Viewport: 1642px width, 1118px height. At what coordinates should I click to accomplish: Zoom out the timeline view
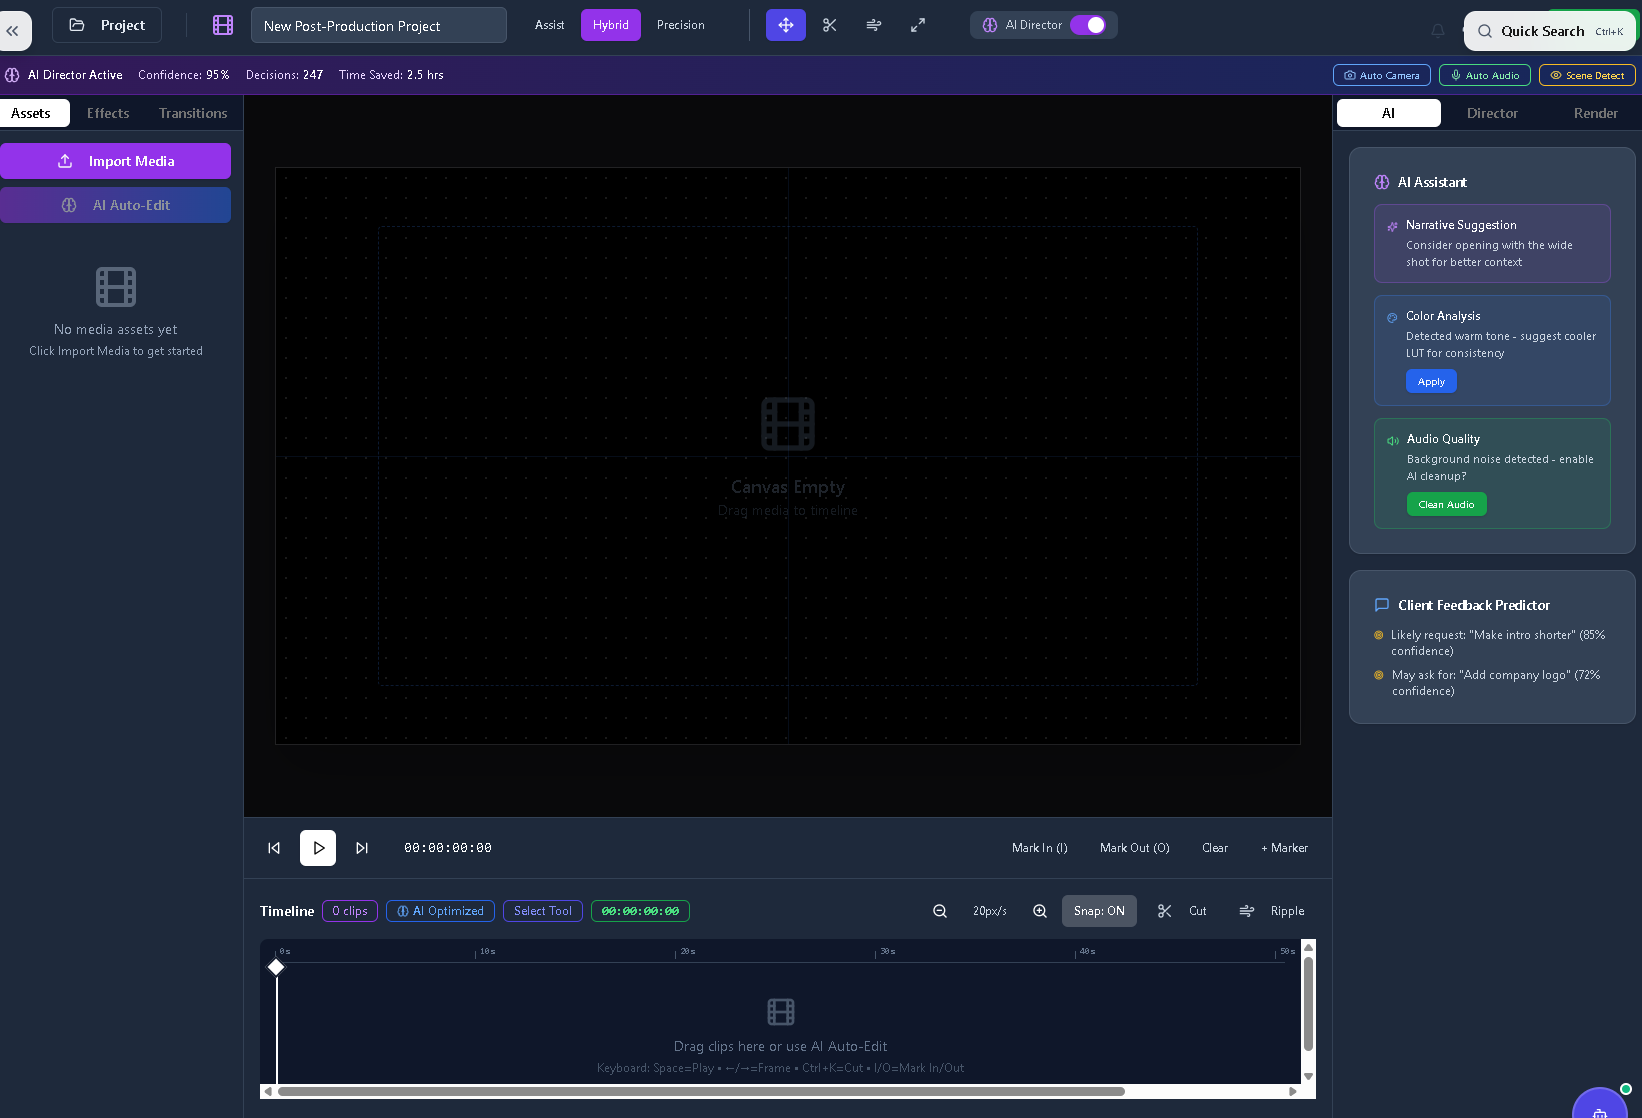[x=939, y=911]
